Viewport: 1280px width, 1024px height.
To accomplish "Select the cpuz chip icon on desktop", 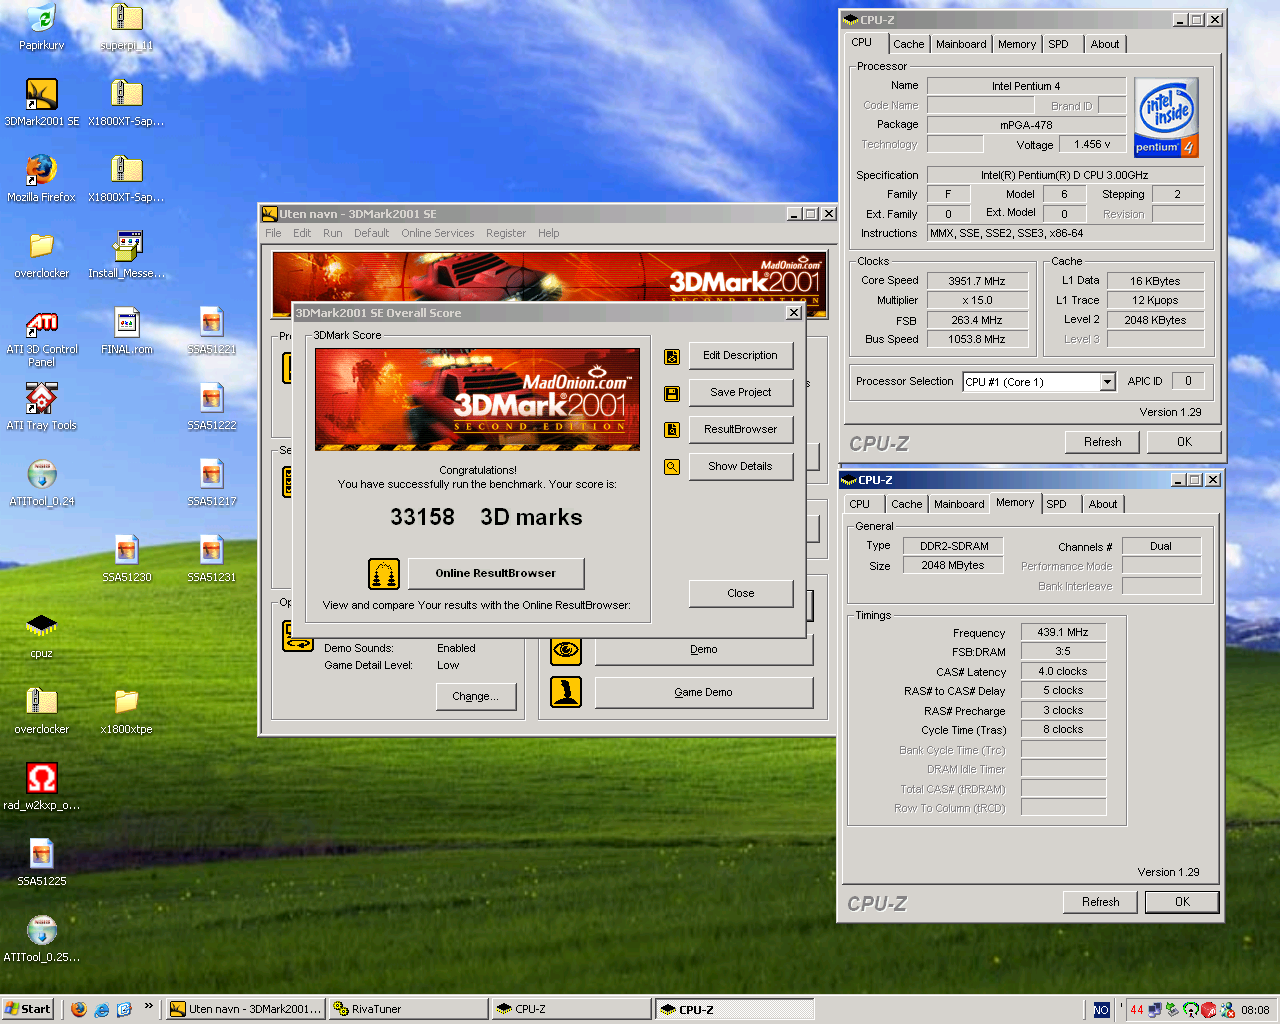I will pyautogui.click(x=41, y=626).
